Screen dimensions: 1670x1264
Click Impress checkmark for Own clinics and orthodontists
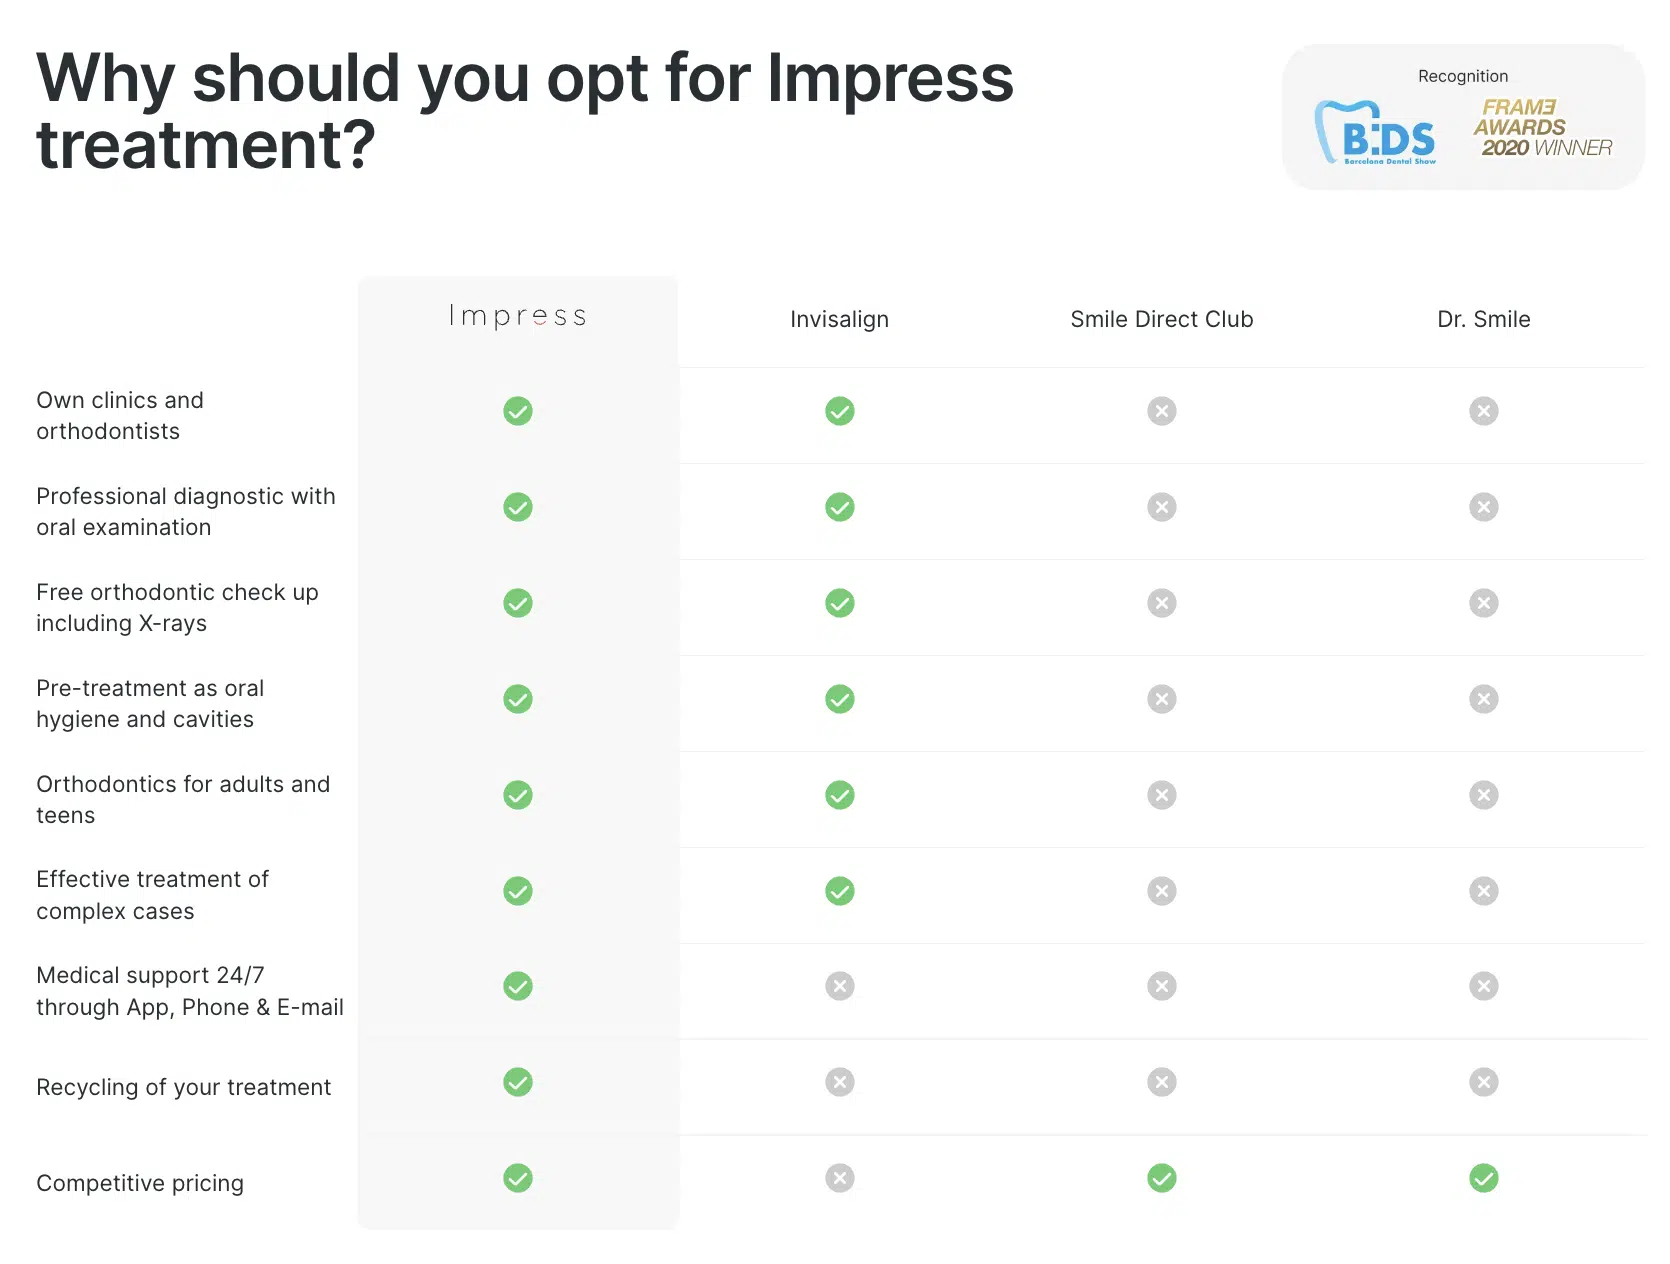(518, 411)
